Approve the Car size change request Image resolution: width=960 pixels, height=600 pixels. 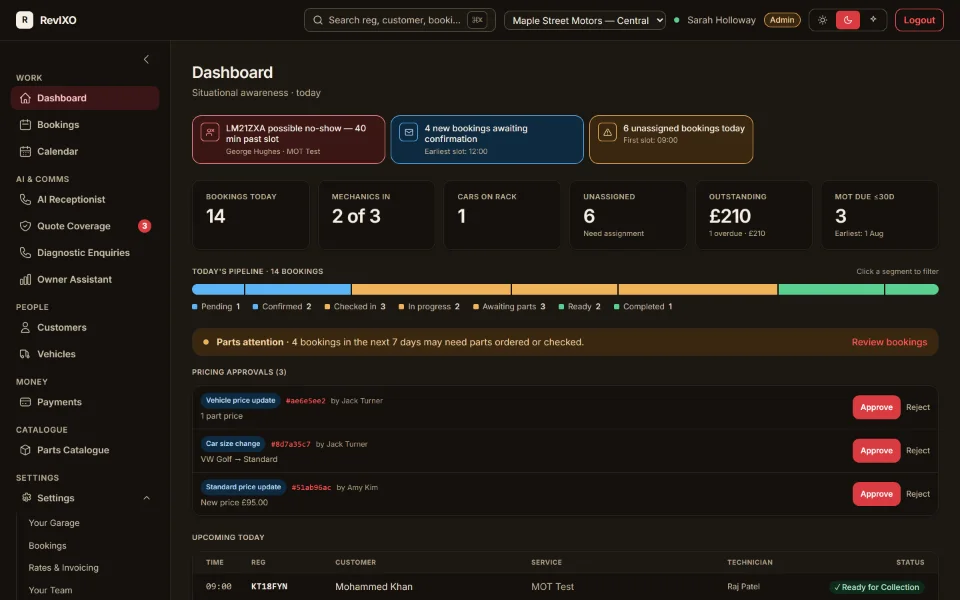[876, 451]
